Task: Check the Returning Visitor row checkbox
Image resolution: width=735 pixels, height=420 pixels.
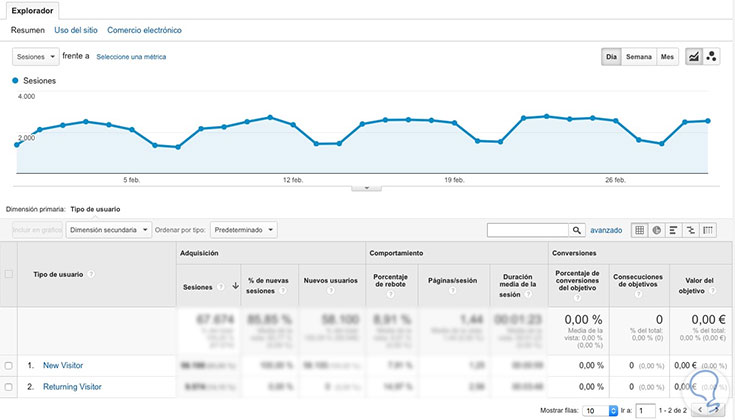Action: [8, 387]
